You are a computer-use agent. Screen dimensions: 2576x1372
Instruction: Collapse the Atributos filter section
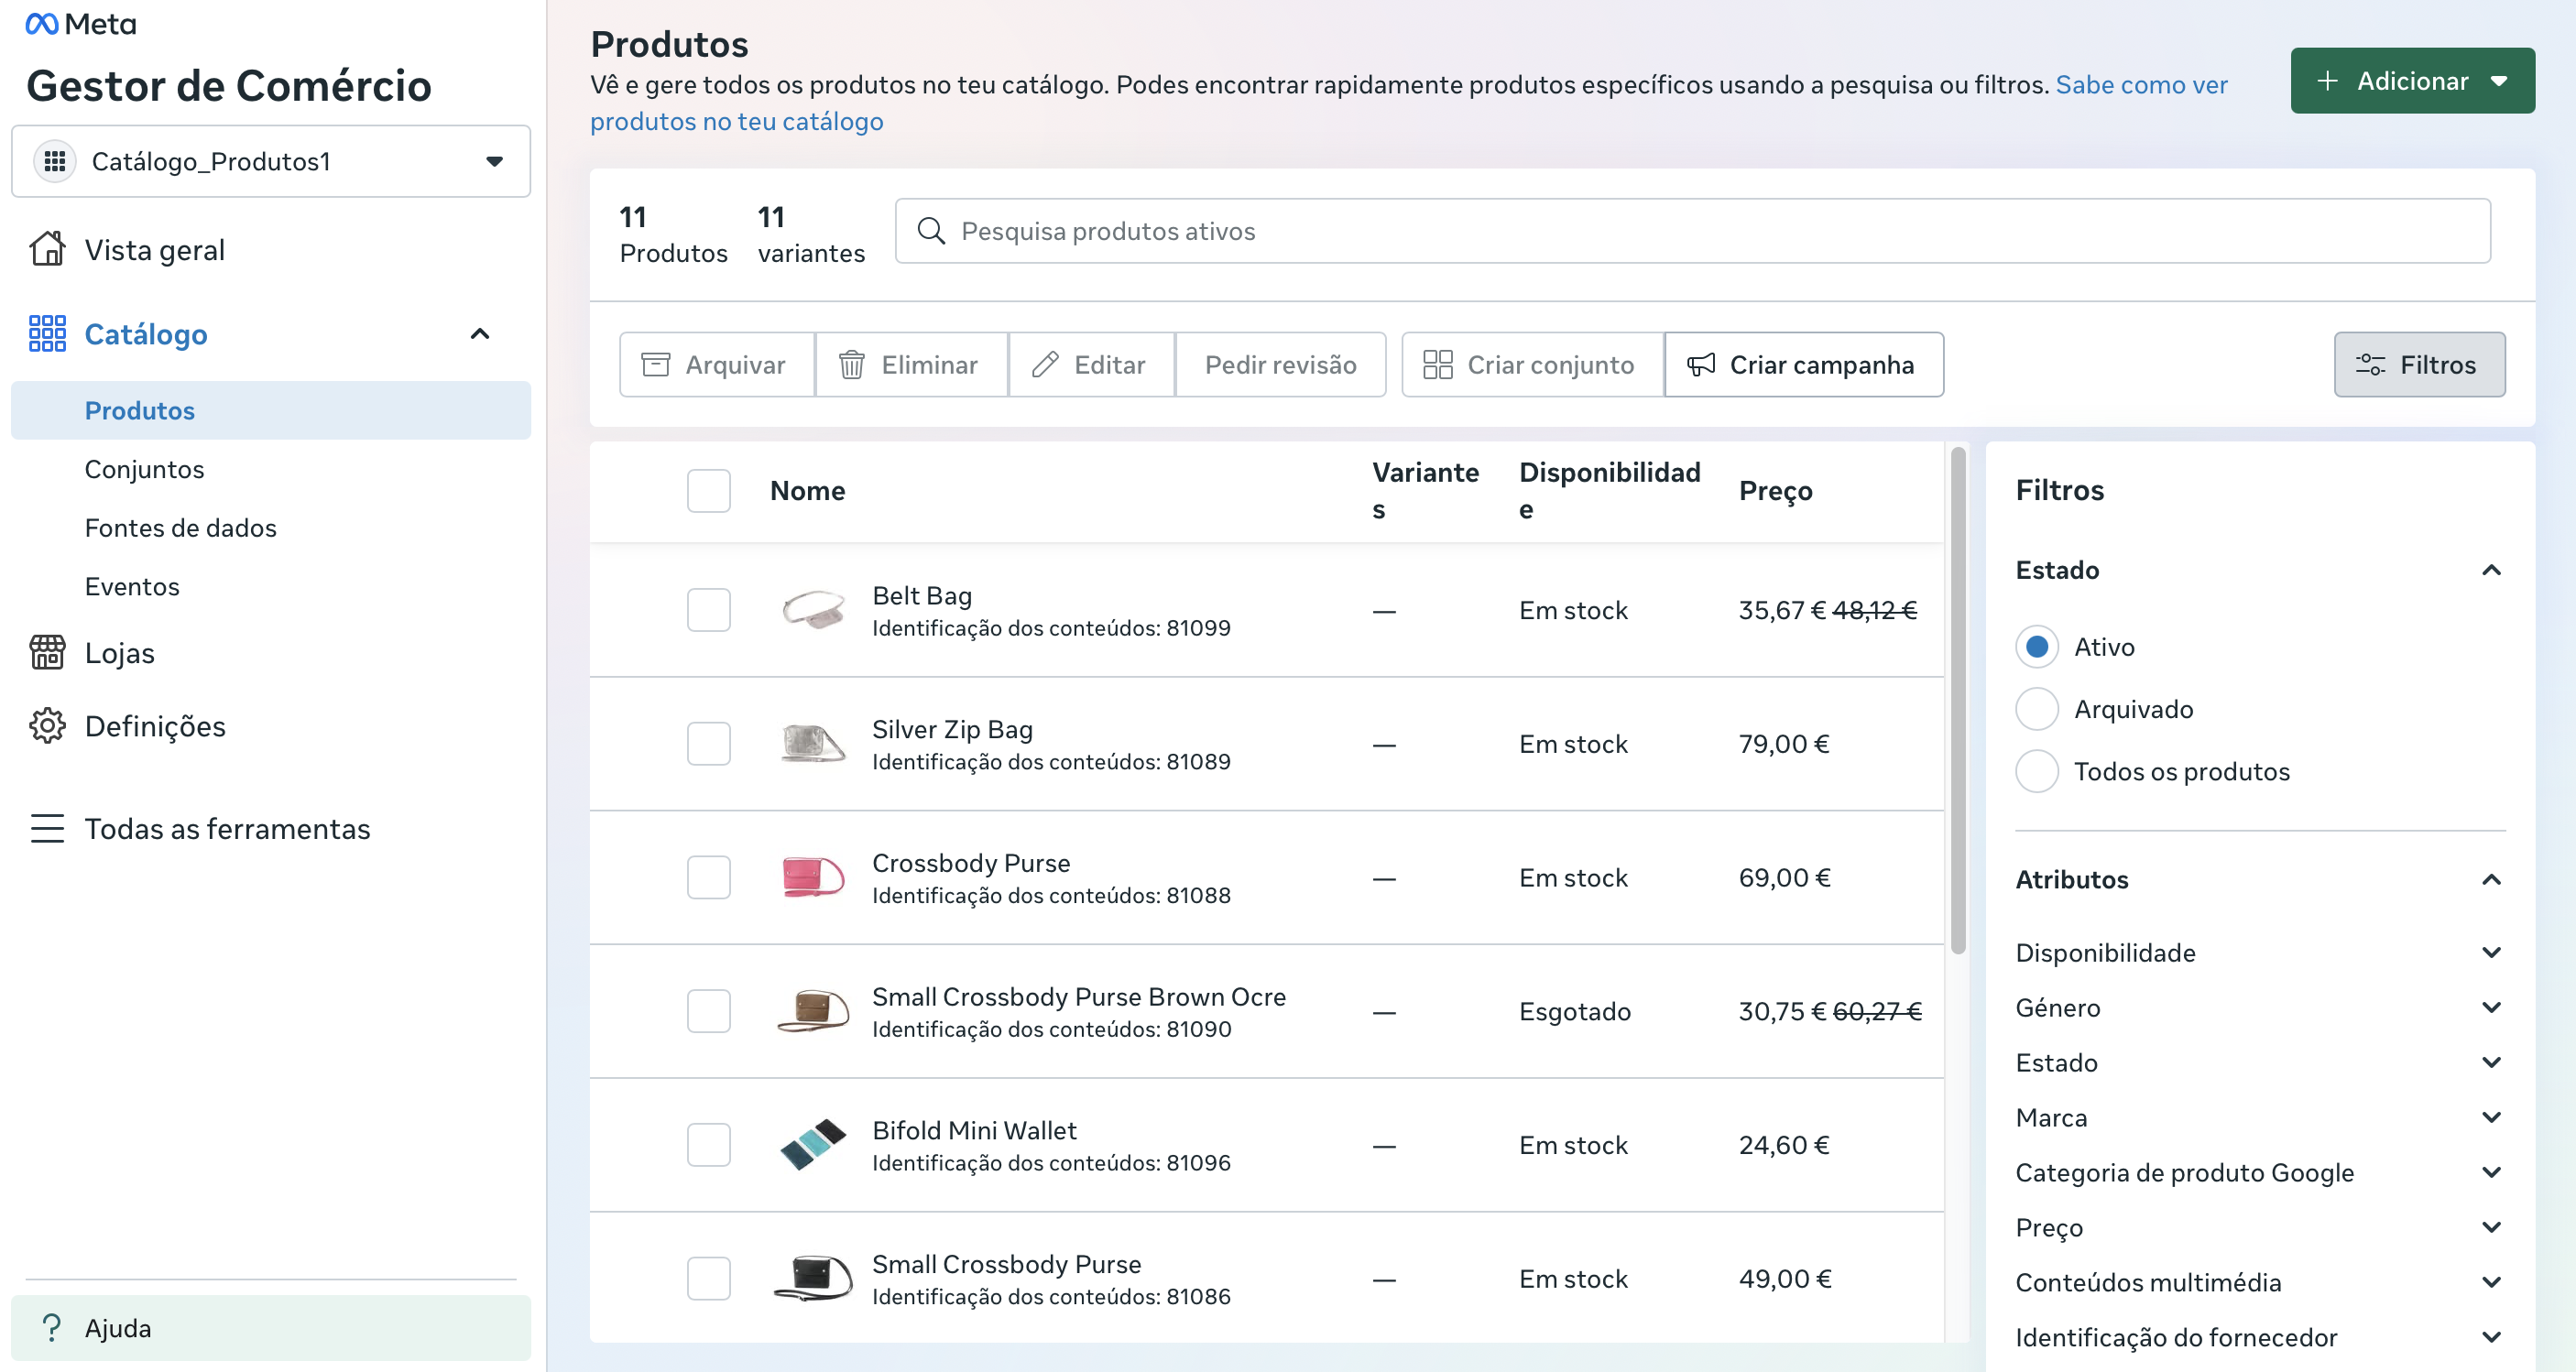tap(2491, 880)
